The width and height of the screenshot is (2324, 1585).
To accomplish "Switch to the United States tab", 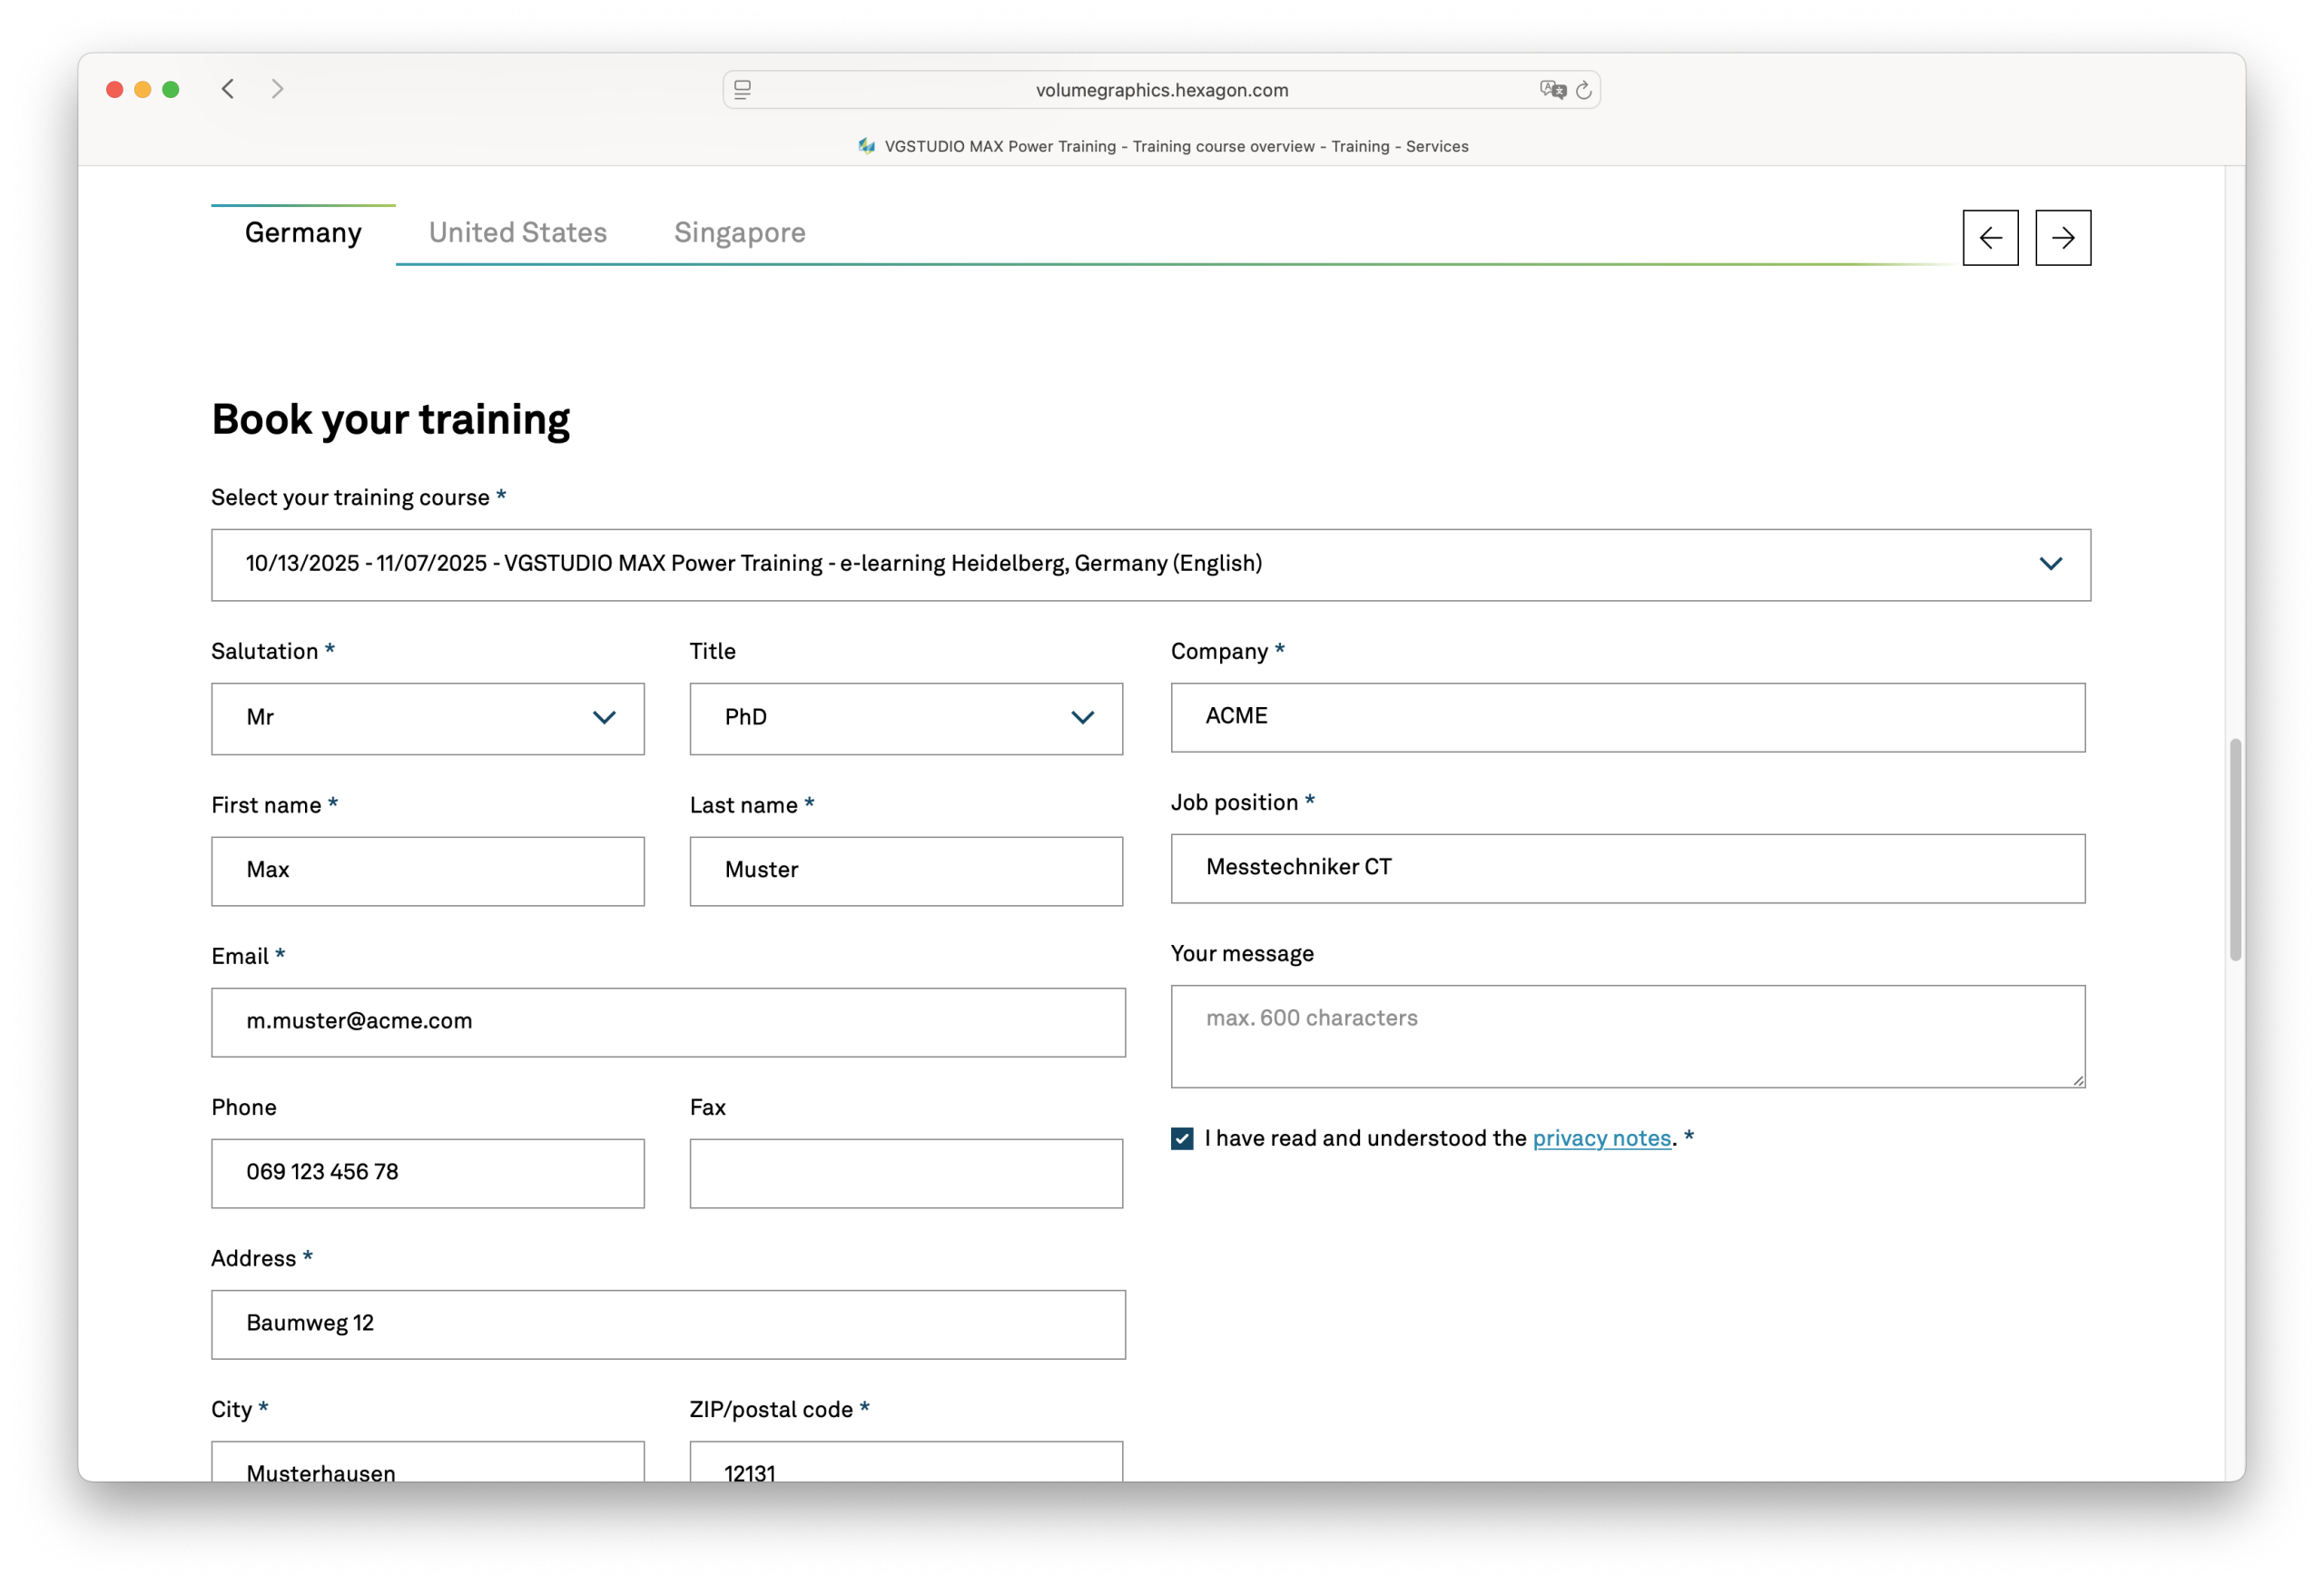I will point(518,233).
